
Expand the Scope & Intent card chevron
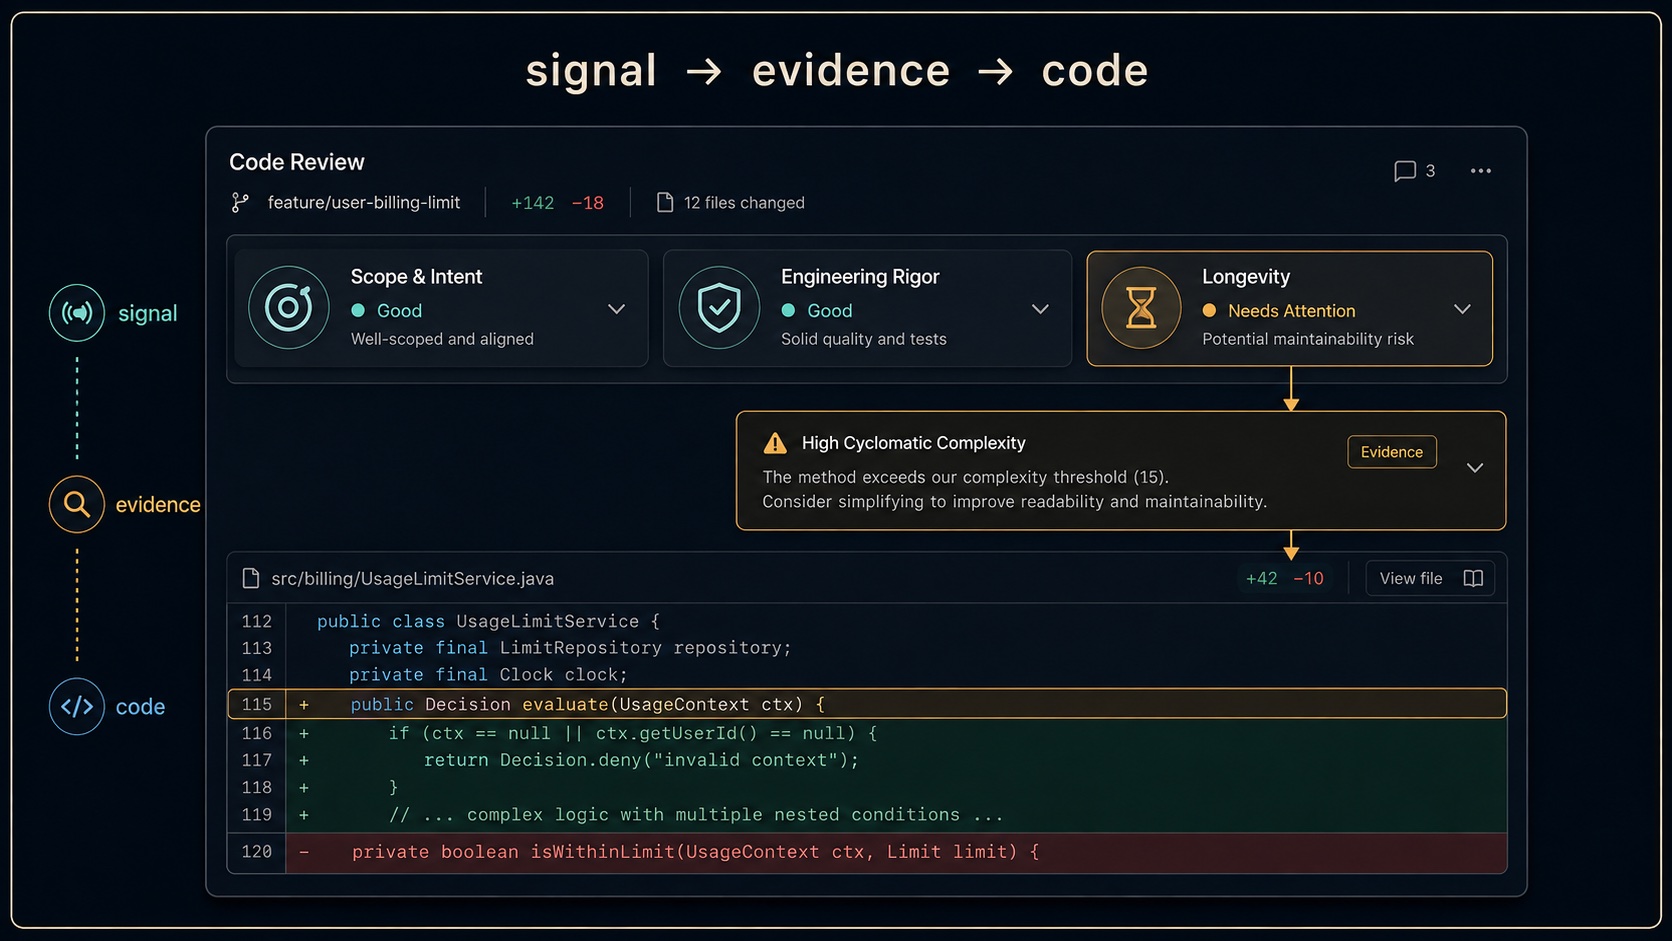[x=617, y=309]
